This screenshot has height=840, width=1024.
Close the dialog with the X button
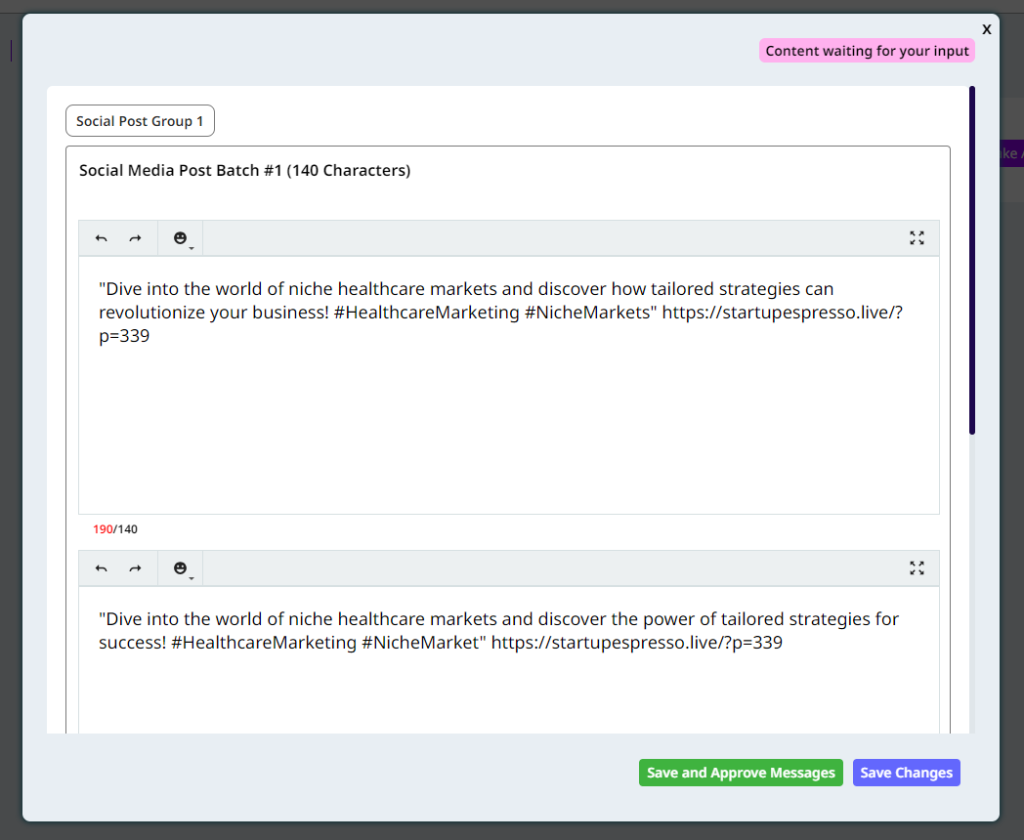click(x=986, y=29)
